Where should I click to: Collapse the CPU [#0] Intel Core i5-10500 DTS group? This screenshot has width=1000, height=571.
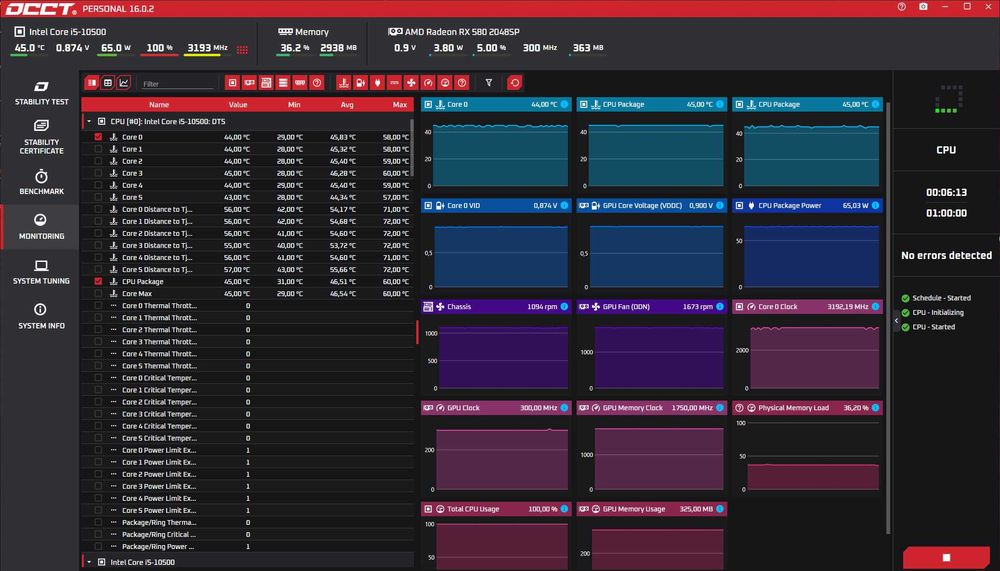89,121
